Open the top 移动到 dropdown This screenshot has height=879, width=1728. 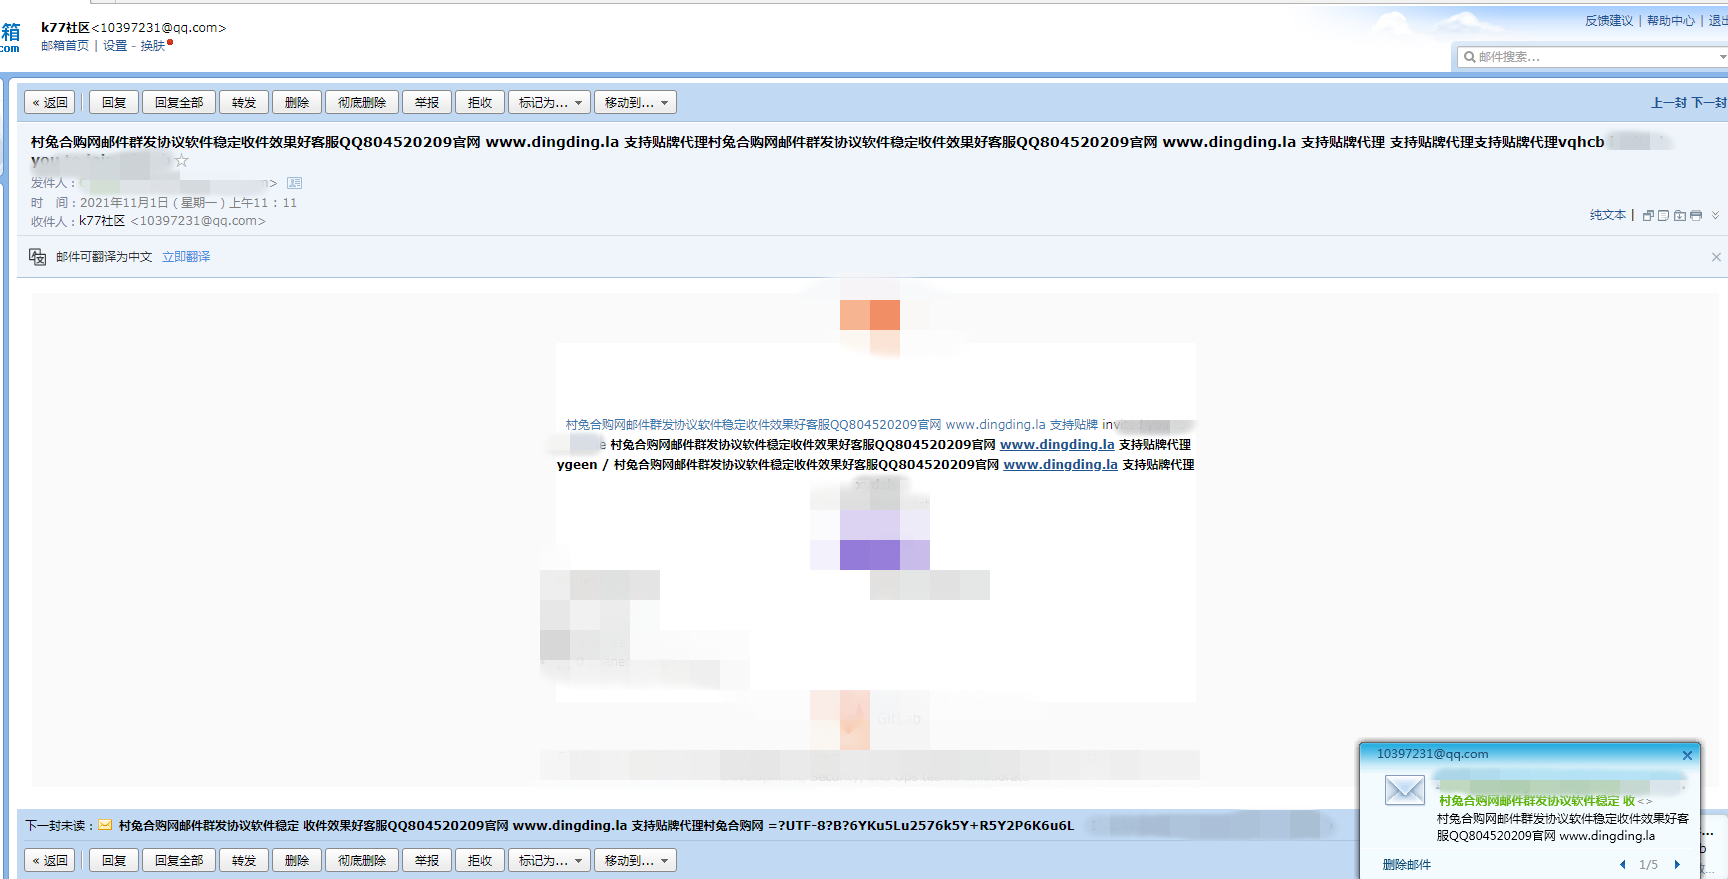pos(635,102)
